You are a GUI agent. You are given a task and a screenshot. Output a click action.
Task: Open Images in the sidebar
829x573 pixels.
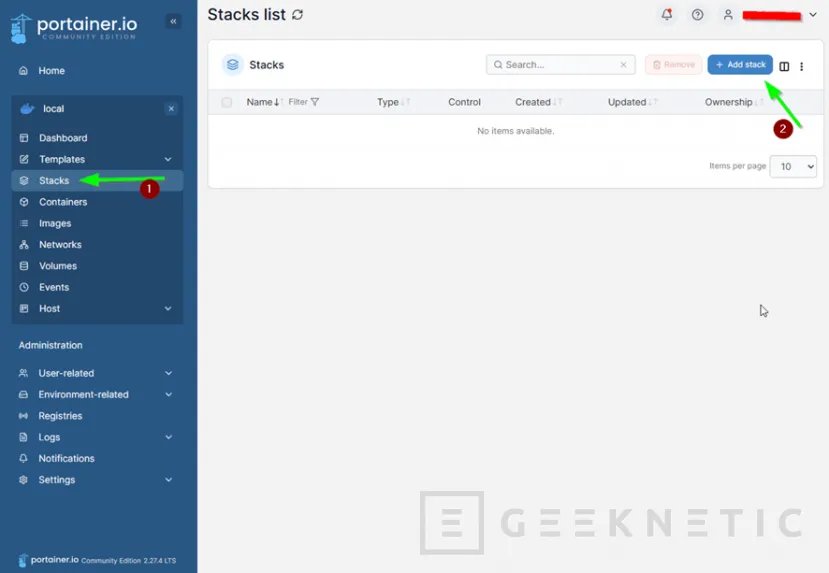[54, 223]
